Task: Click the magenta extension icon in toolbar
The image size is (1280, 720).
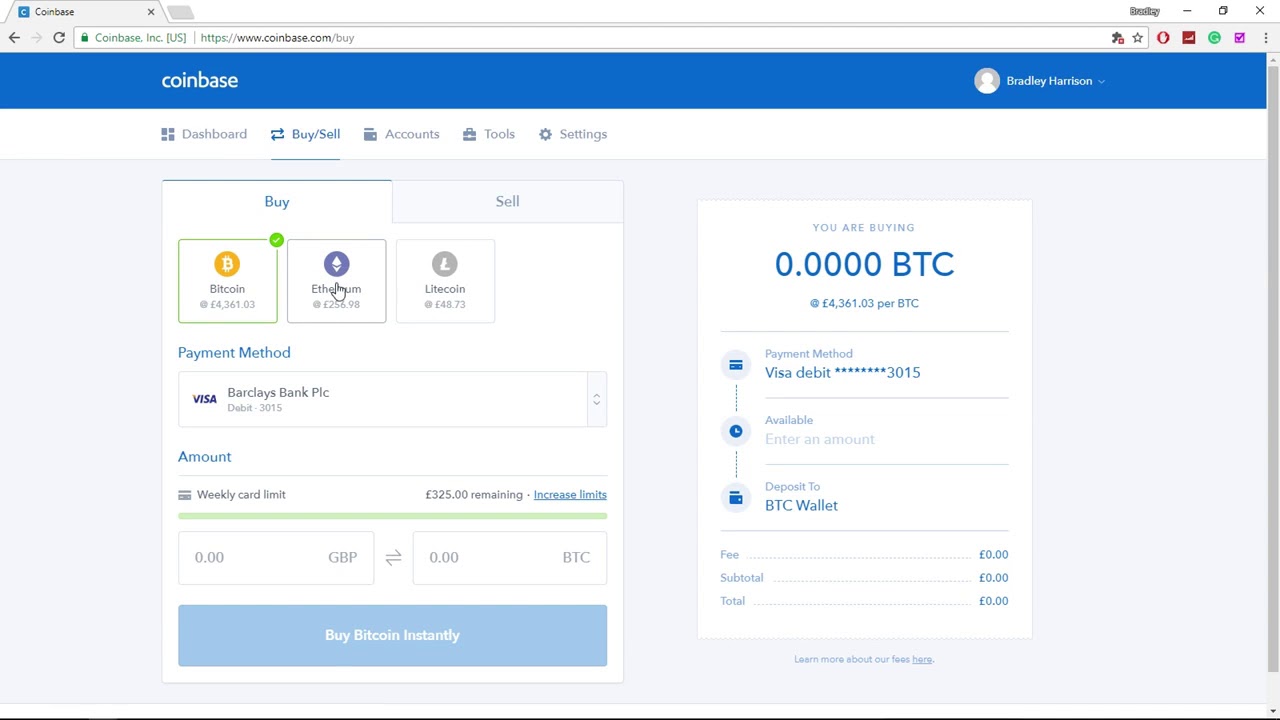Action: (1240, 38)
